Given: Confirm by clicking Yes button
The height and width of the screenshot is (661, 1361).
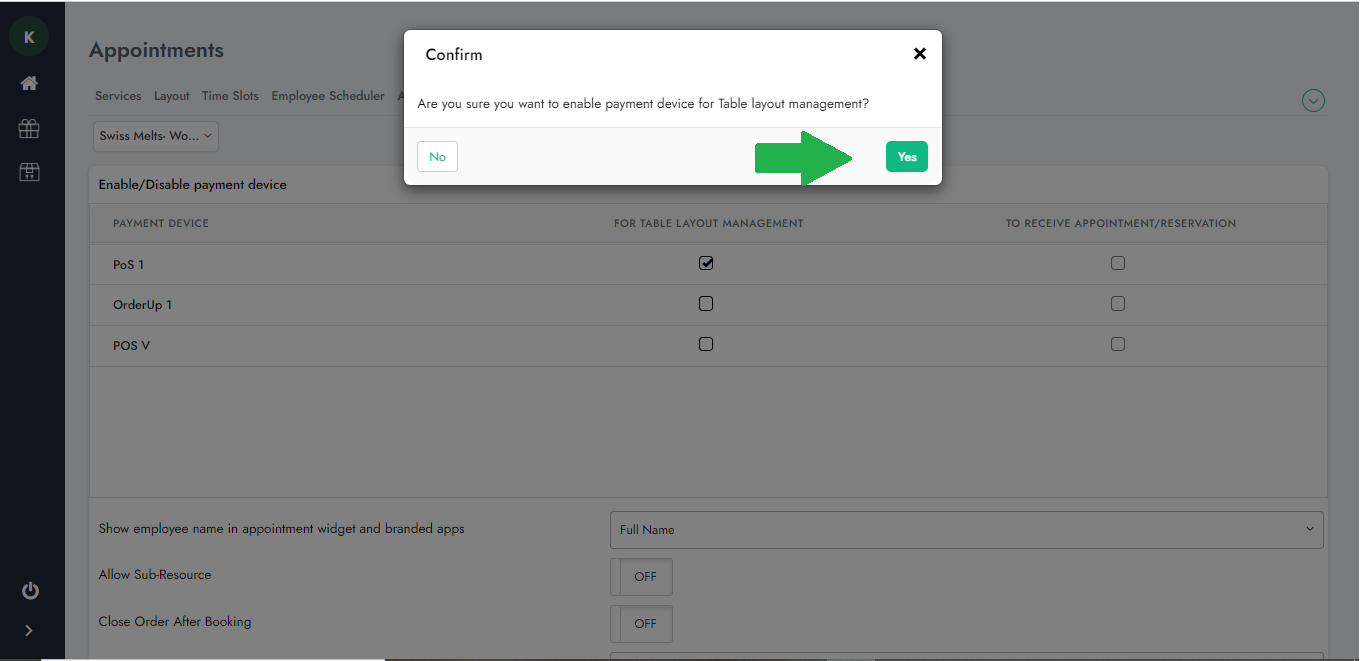Looking at the screenshot, I should (906, 157).
